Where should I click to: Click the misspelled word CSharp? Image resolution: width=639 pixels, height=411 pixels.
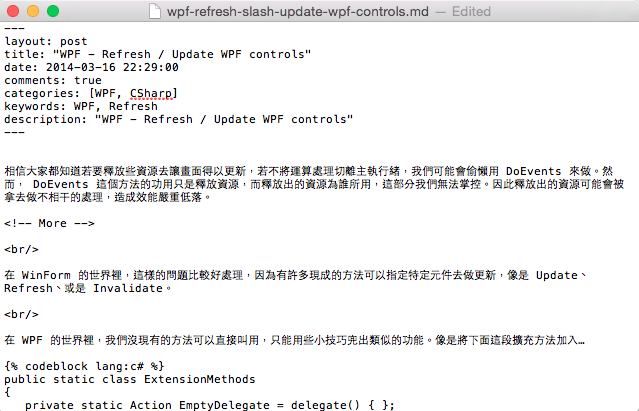151,93
